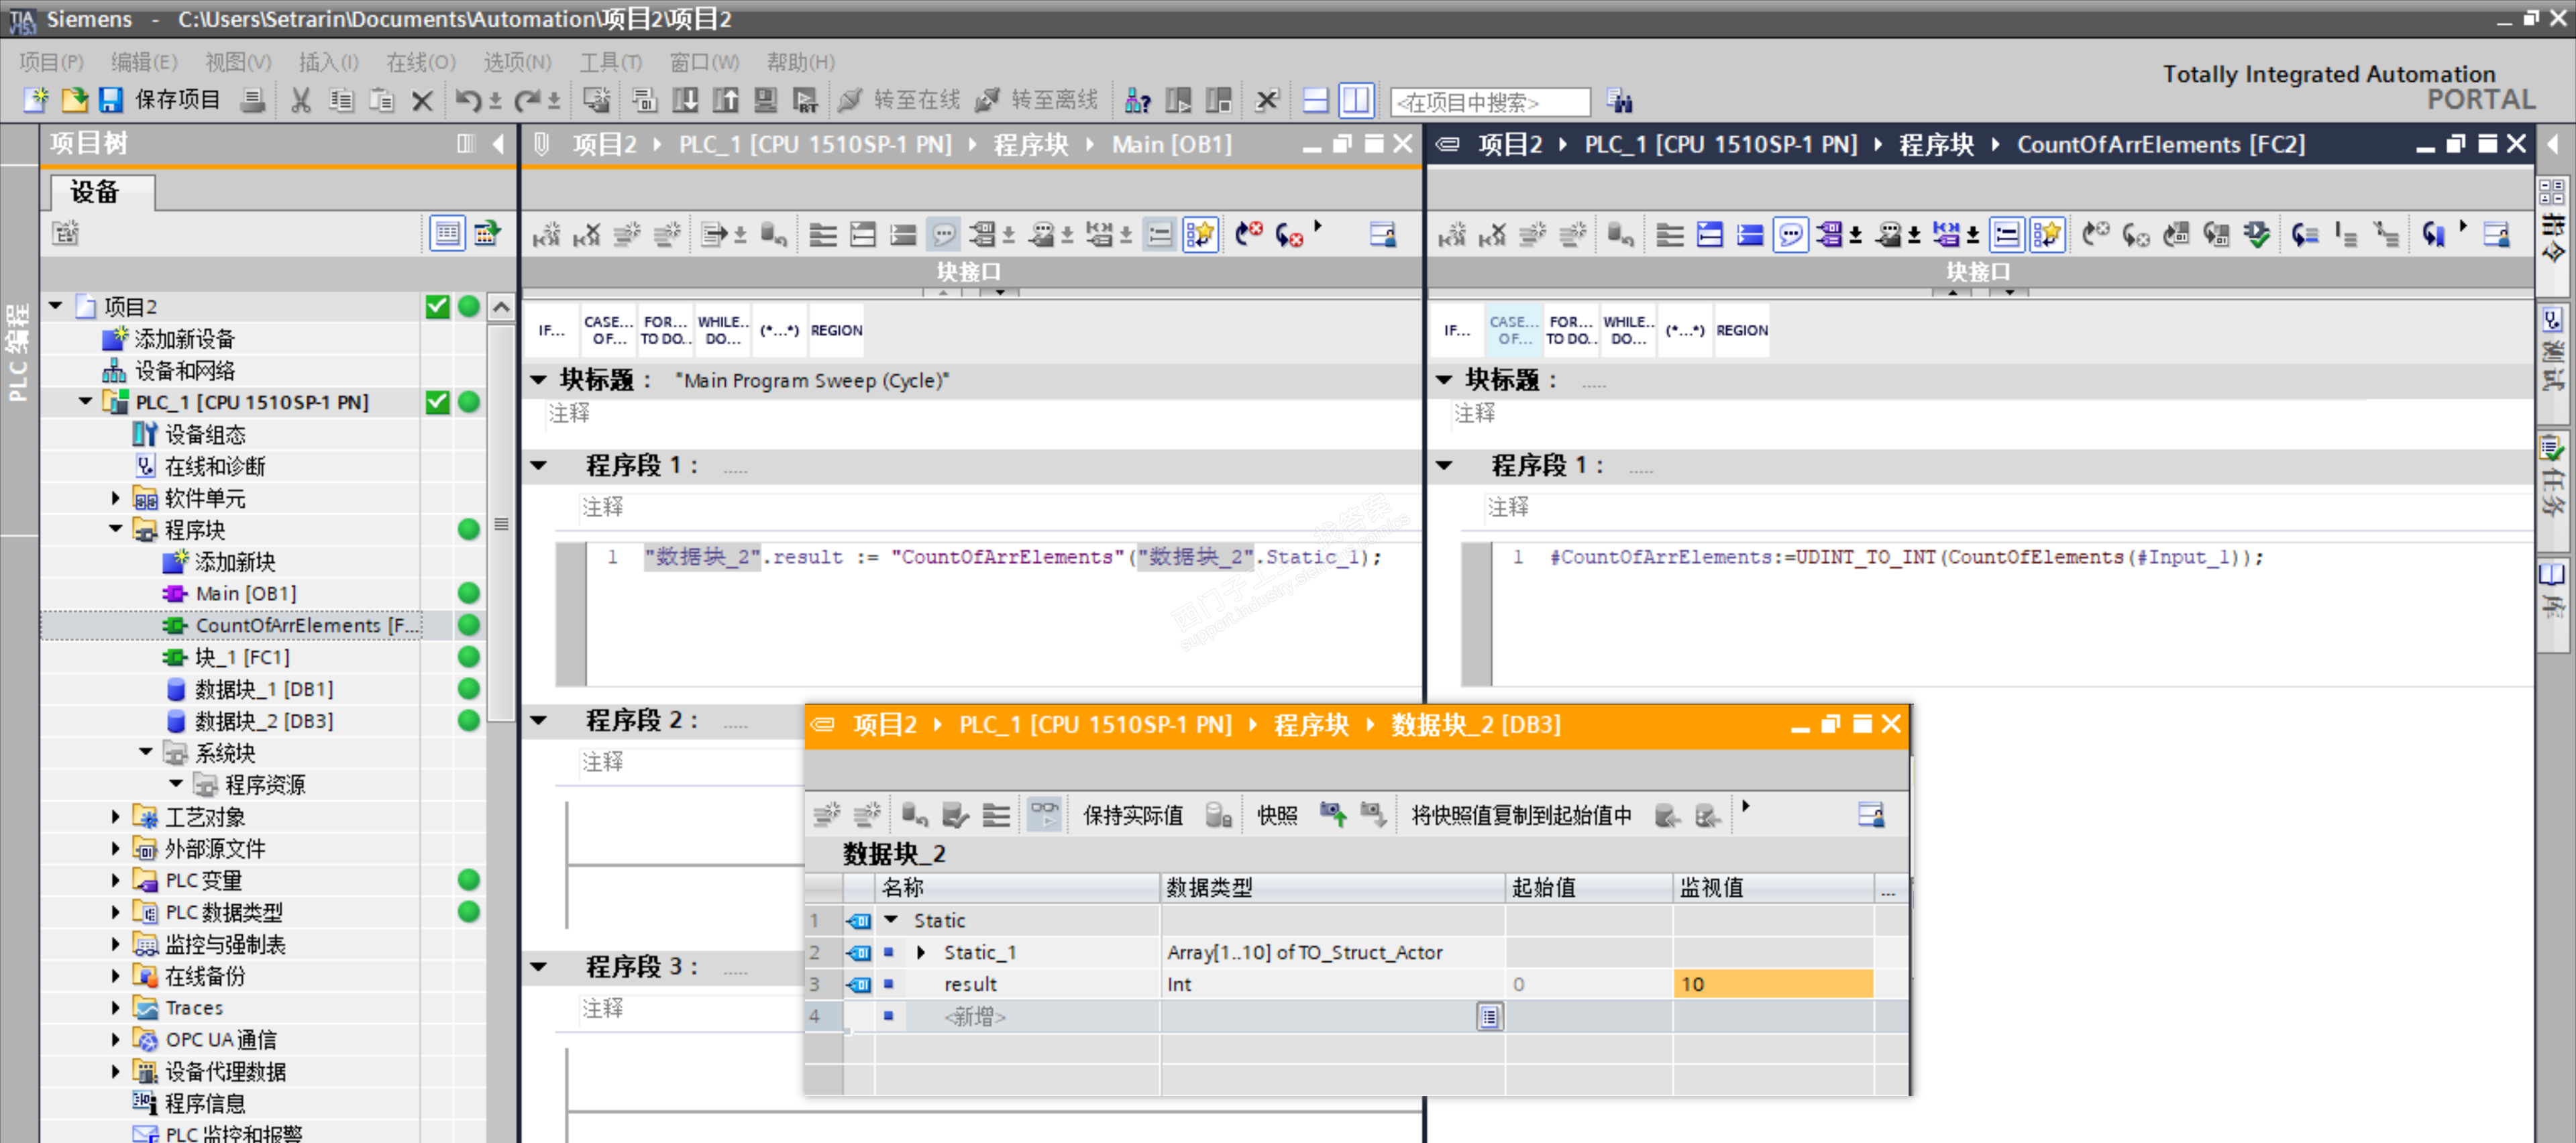
Task: Click 保持实际值 in data block toolbar
Action: pyautogui.click(x=1132, y=815)
